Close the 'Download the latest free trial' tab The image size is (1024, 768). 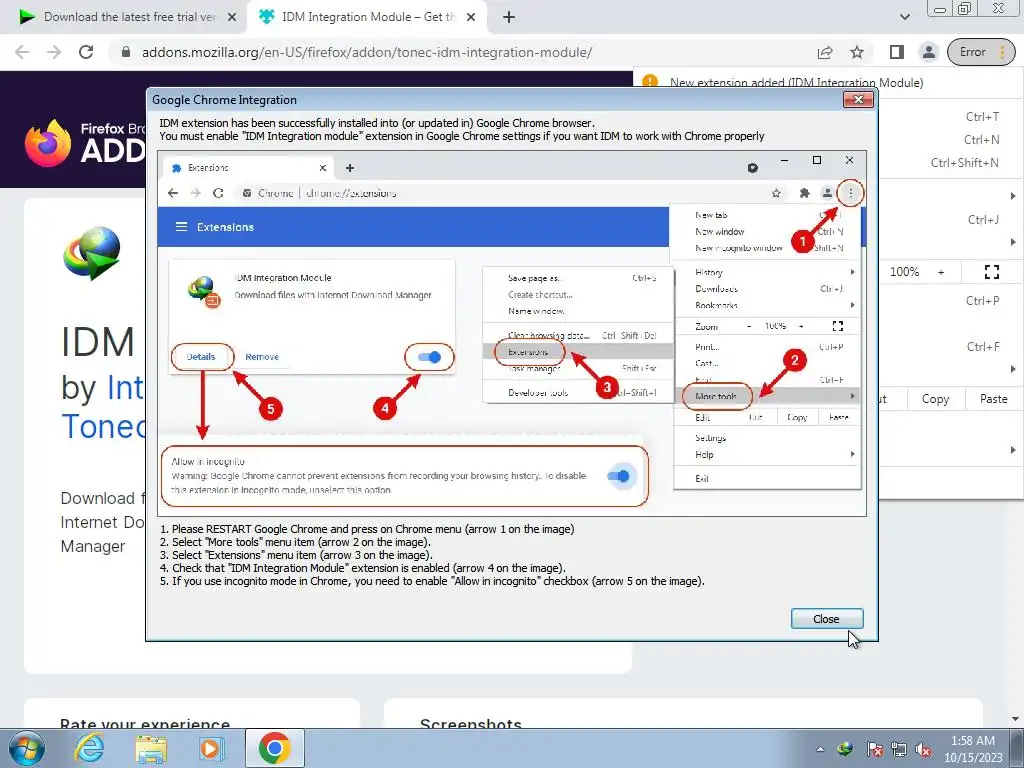coord(232,17)
